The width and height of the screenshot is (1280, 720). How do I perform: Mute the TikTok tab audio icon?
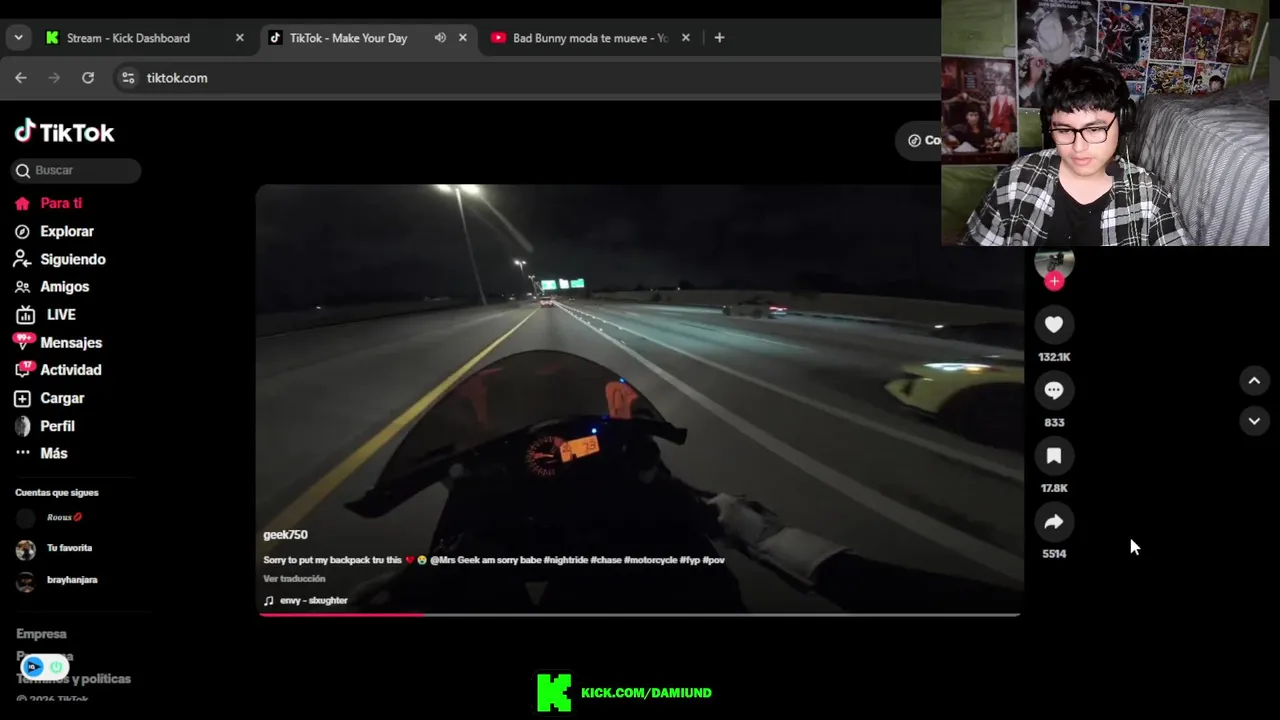coord(440,38)
